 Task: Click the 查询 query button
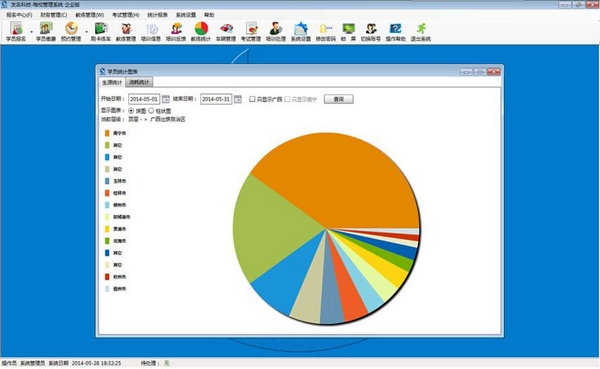coord(339,99)
